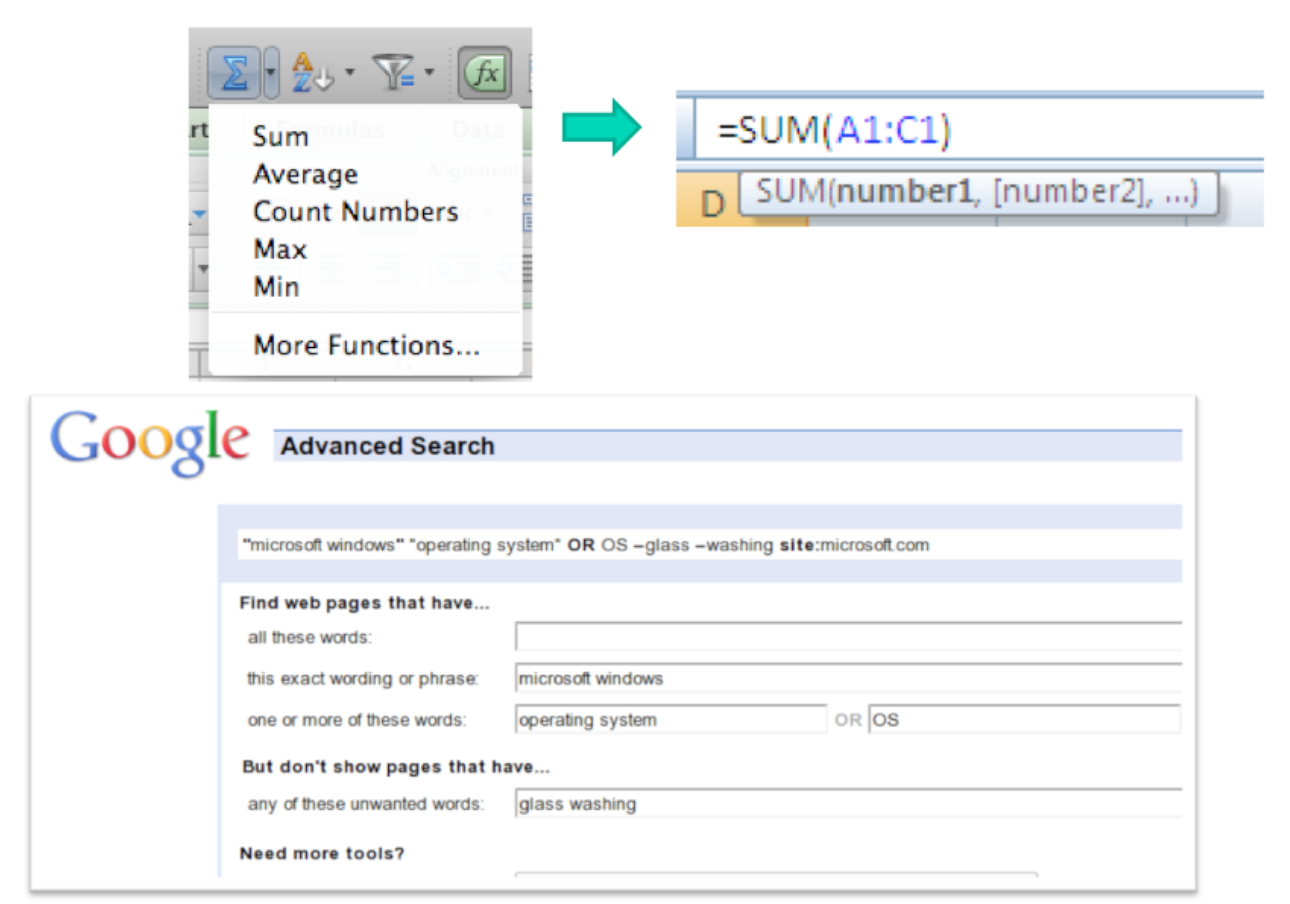Click the AutoSum sigma icon
1290x904 pixels.
pos(234,73)
